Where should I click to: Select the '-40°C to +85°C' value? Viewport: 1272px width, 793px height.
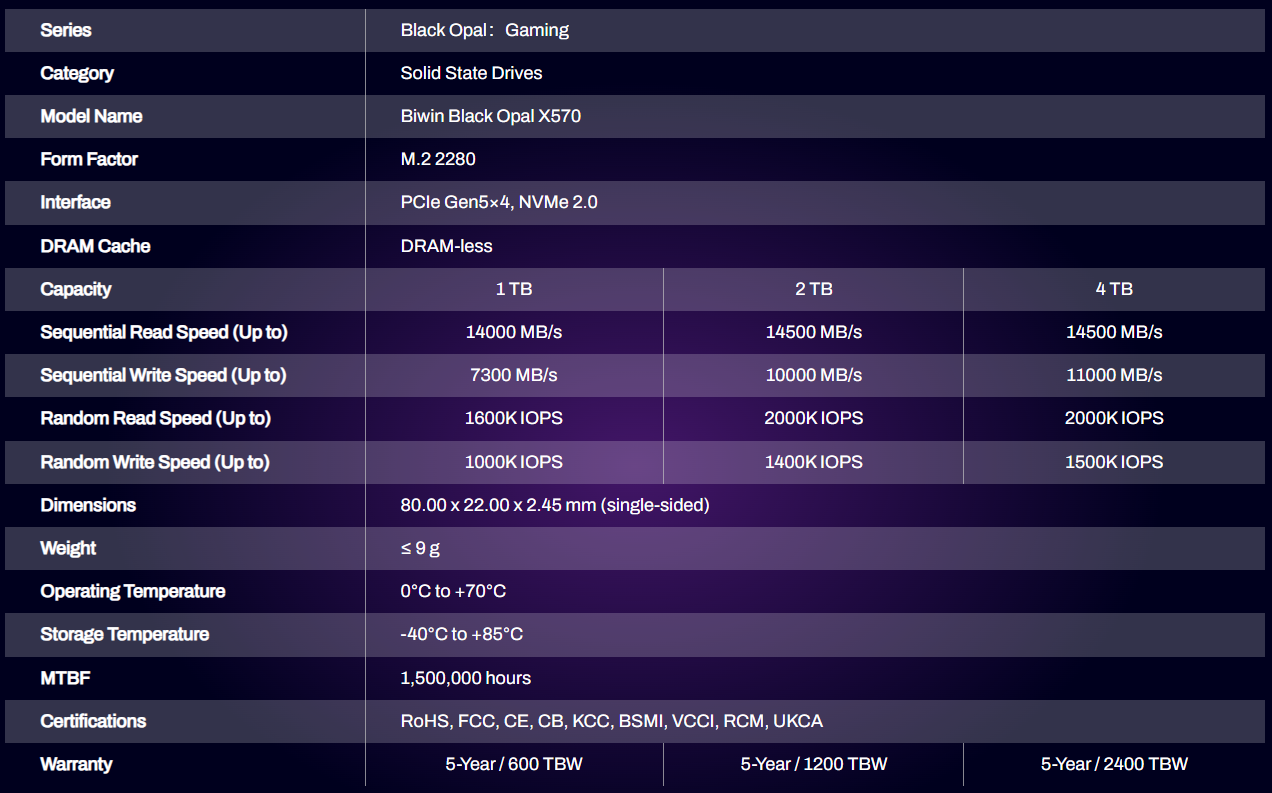coord(462,634)
